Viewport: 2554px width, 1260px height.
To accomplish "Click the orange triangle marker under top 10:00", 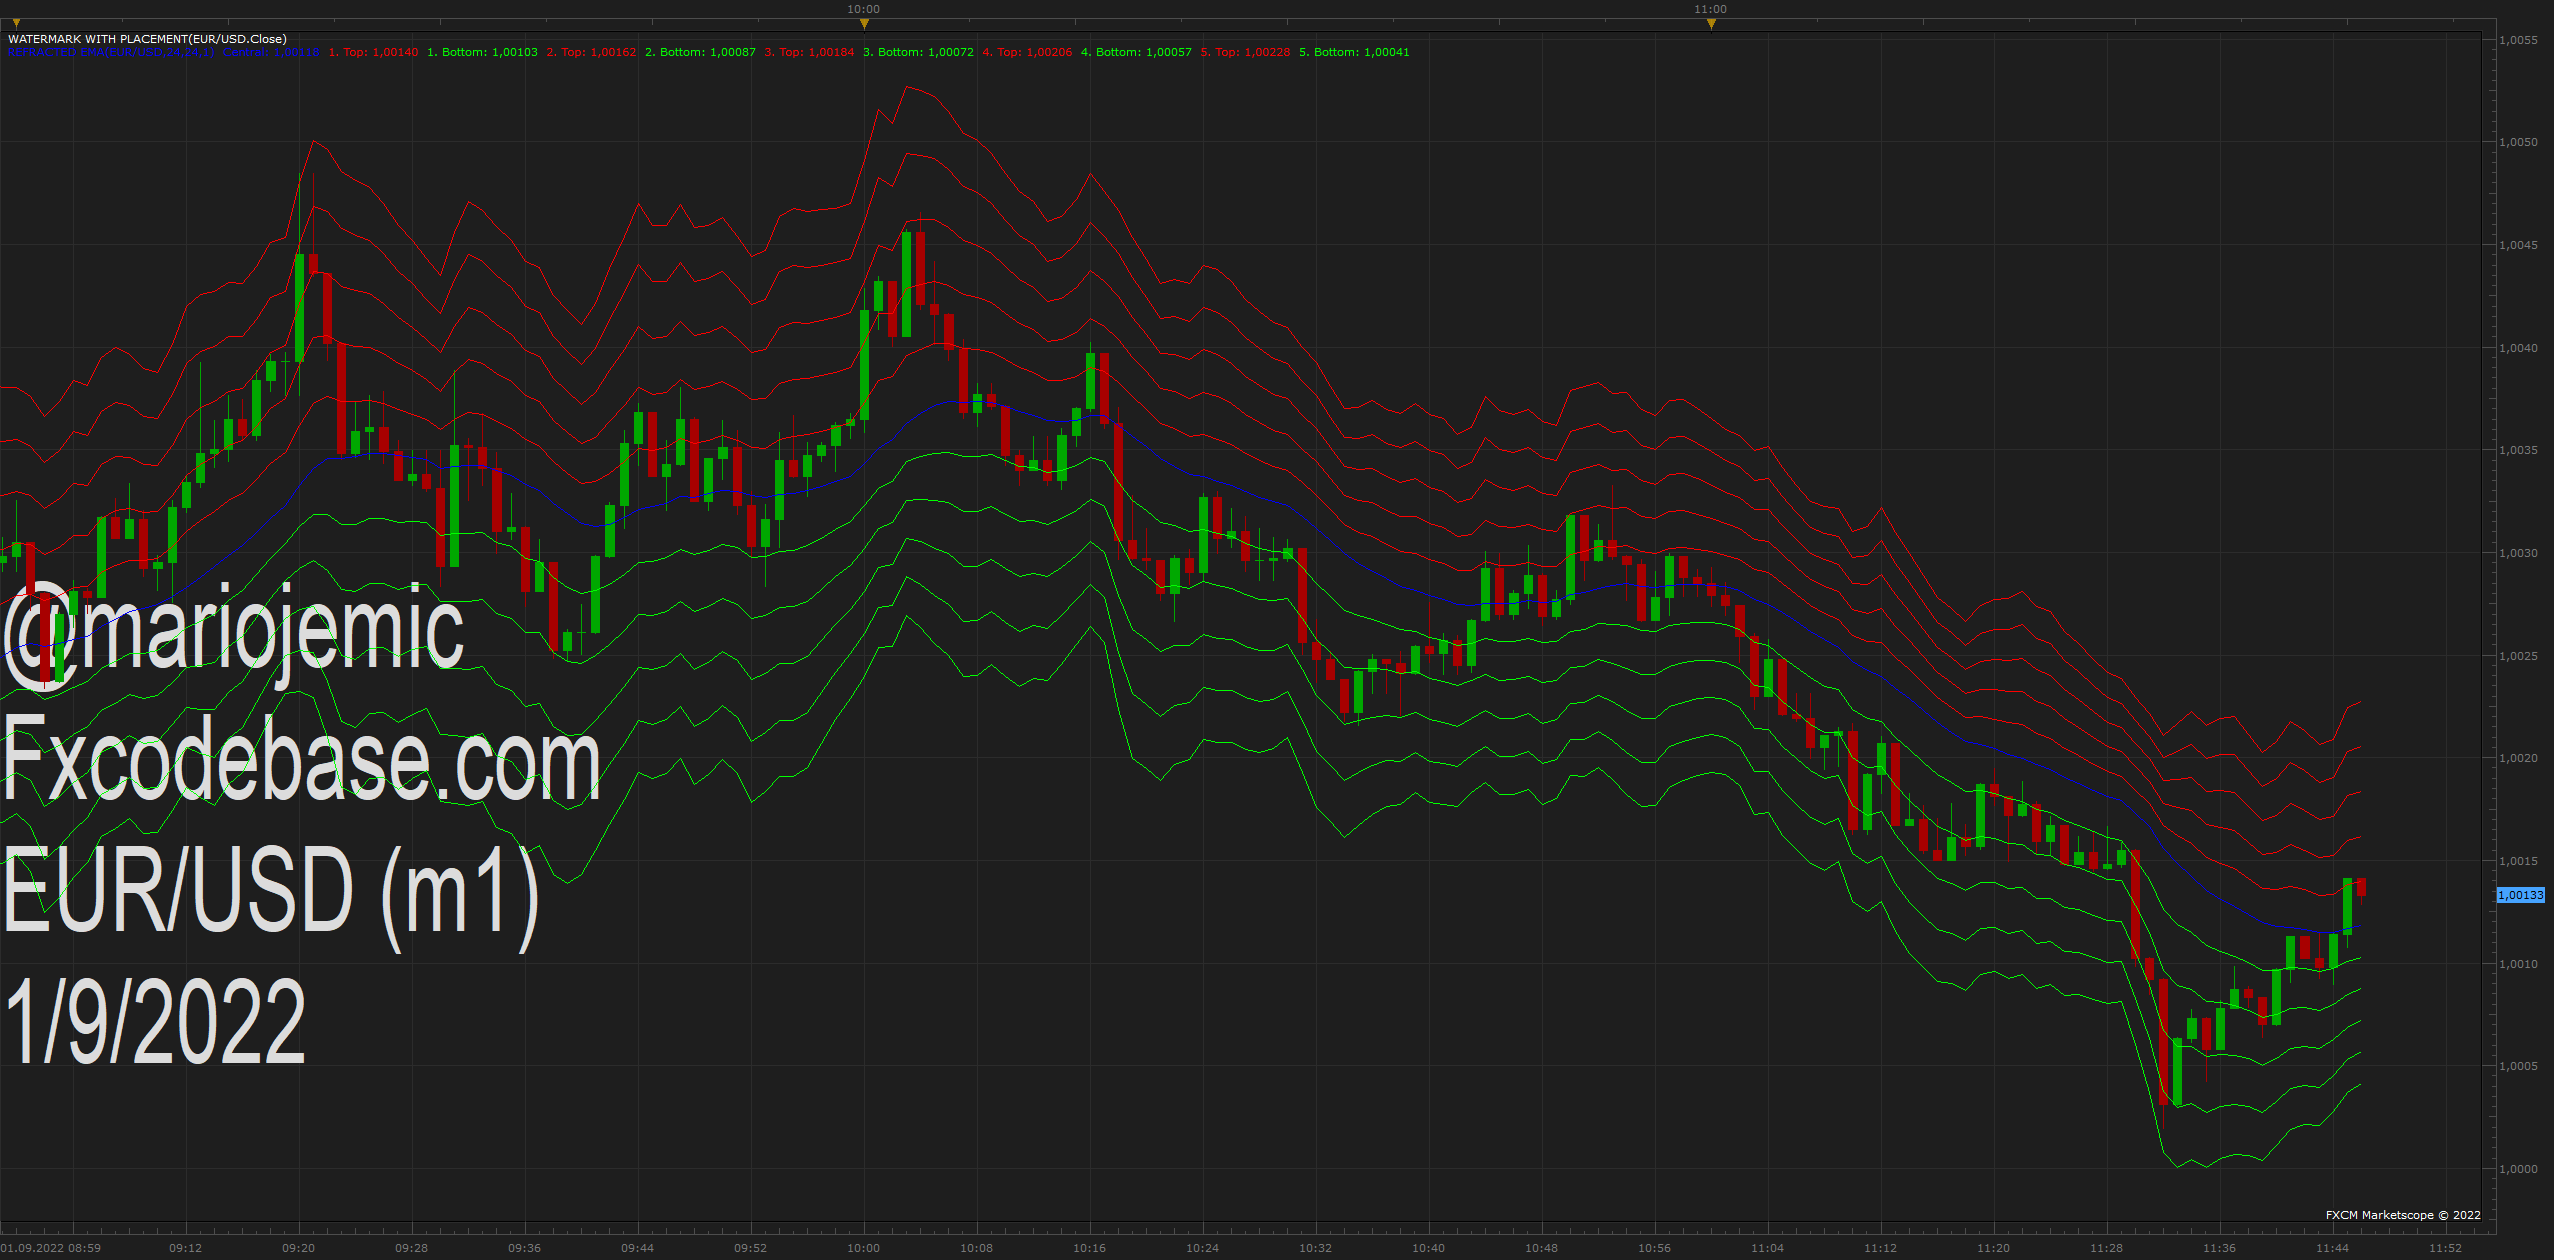I will tap(864, 24).
